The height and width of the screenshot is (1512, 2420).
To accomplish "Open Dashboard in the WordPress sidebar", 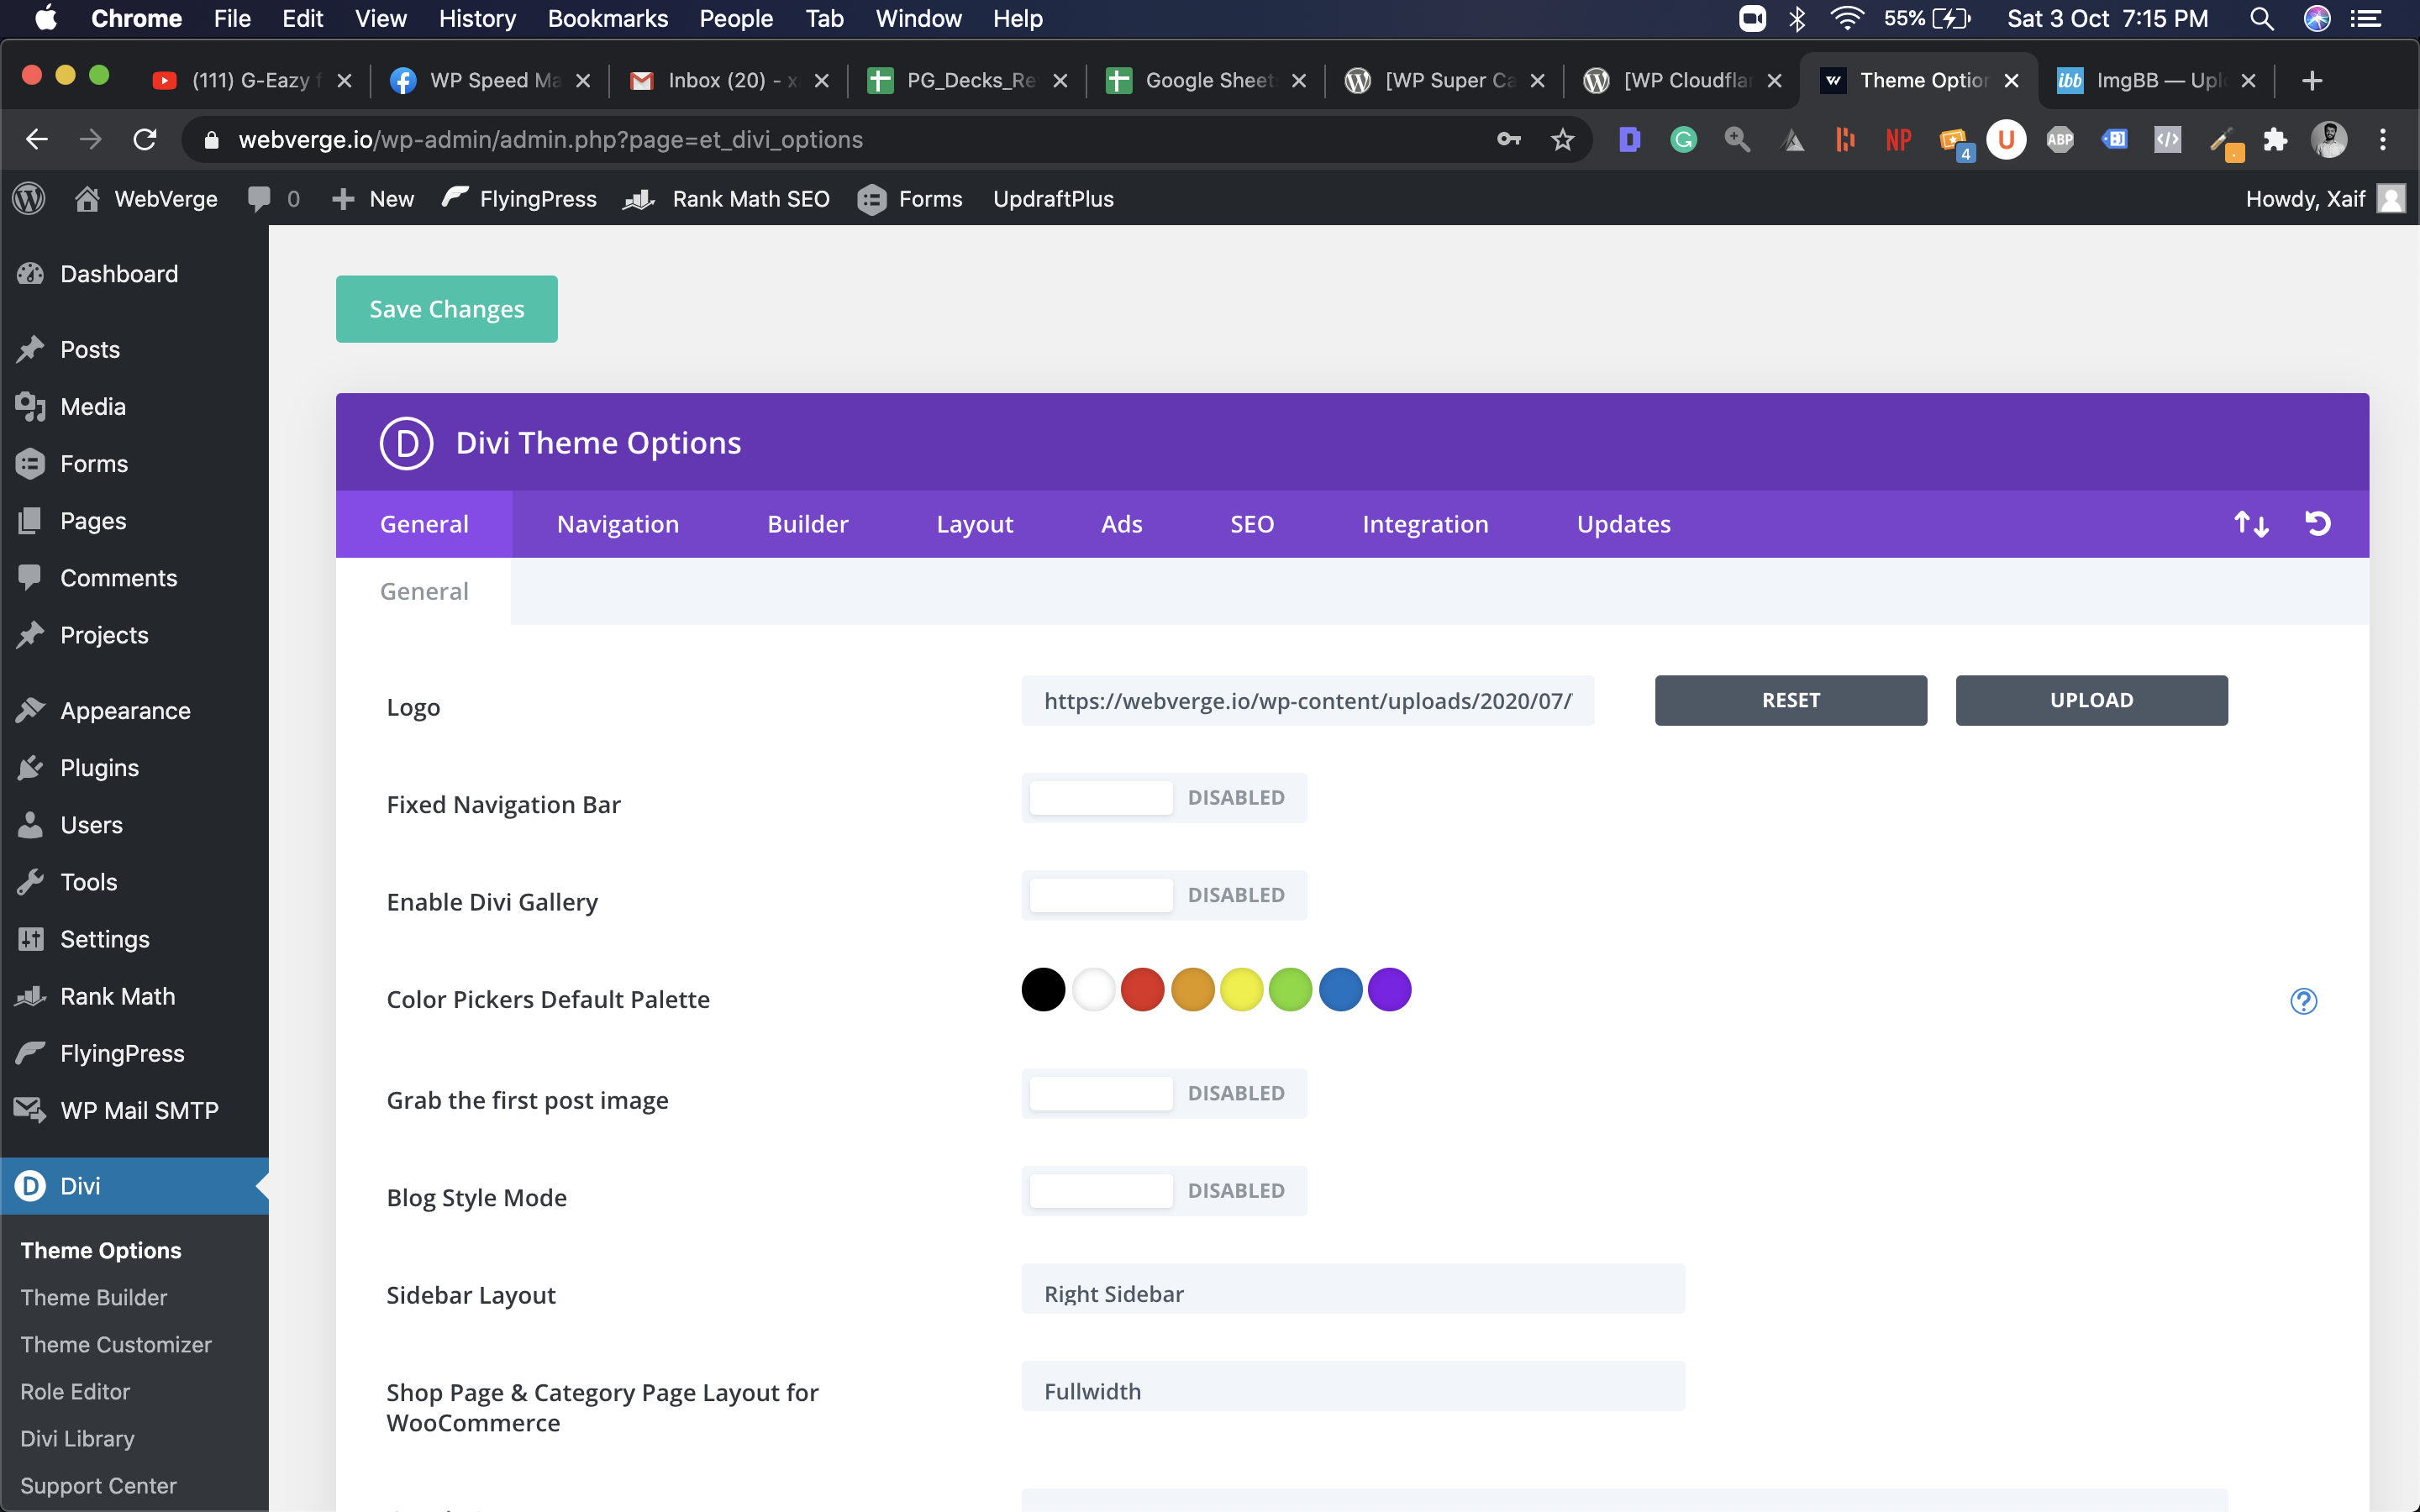I will coord(134,274).
